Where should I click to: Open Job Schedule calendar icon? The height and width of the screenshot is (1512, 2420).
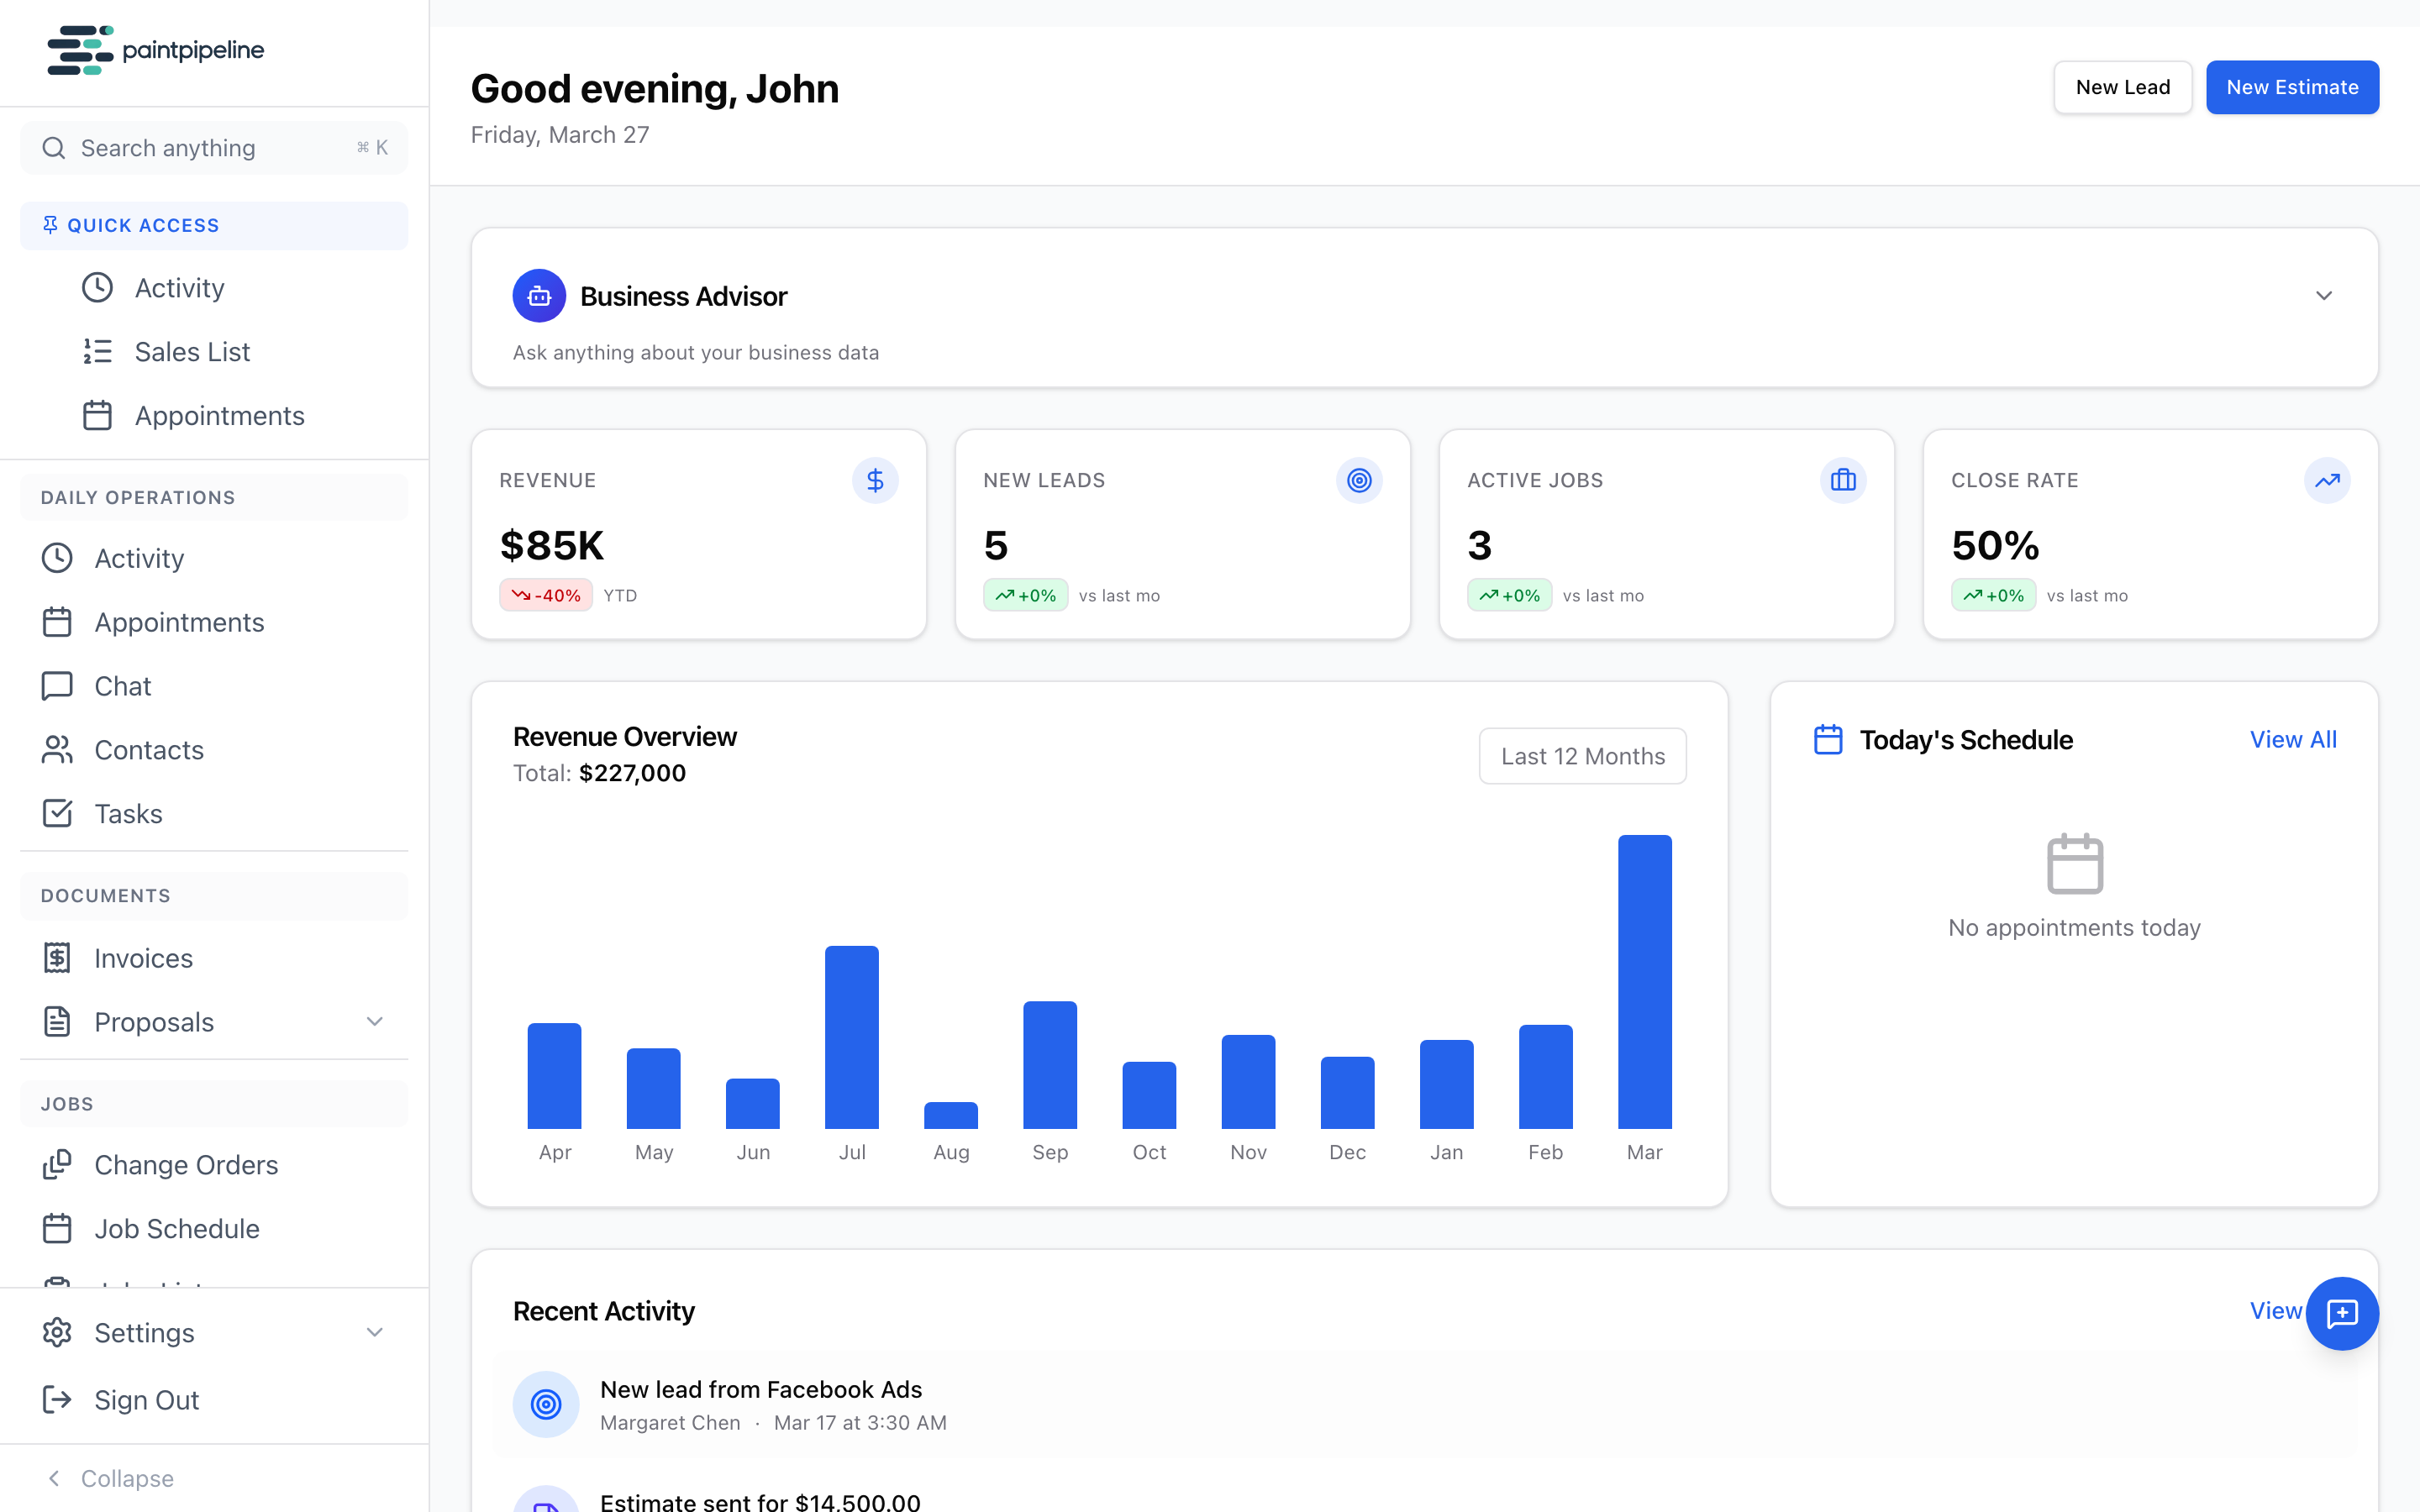point(57,1228)
